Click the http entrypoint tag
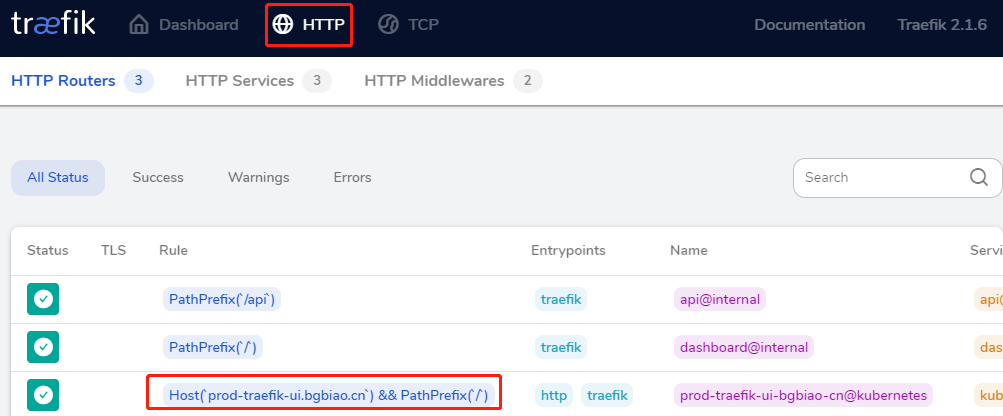Image resolution: width=1003 pixels, height=416 pixels. pos(554,396)
